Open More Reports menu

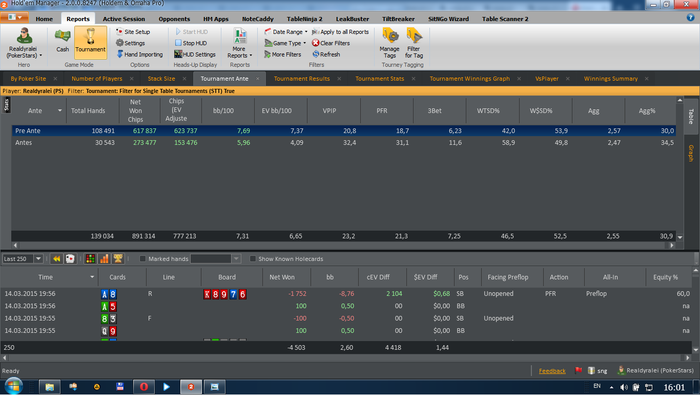pyautogui.click(x=240, y=43)
